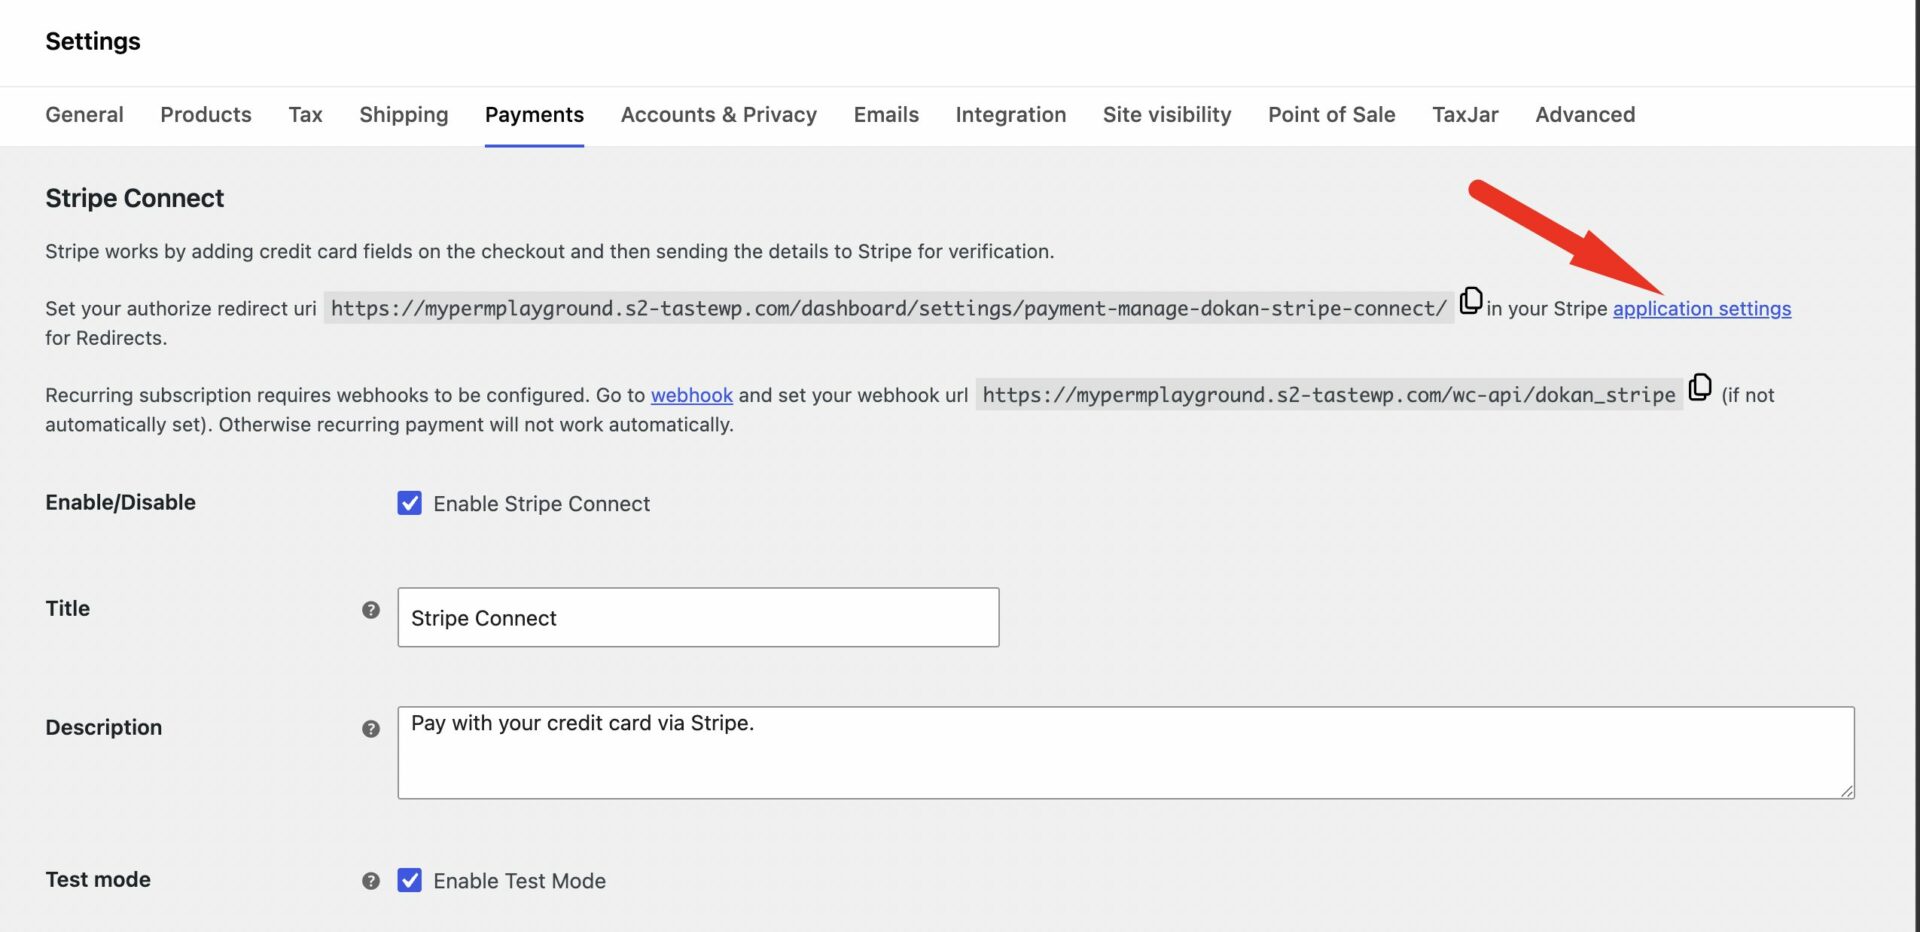Show help tooltip for Test mode
1920x932 pixels.
point(371,881)
